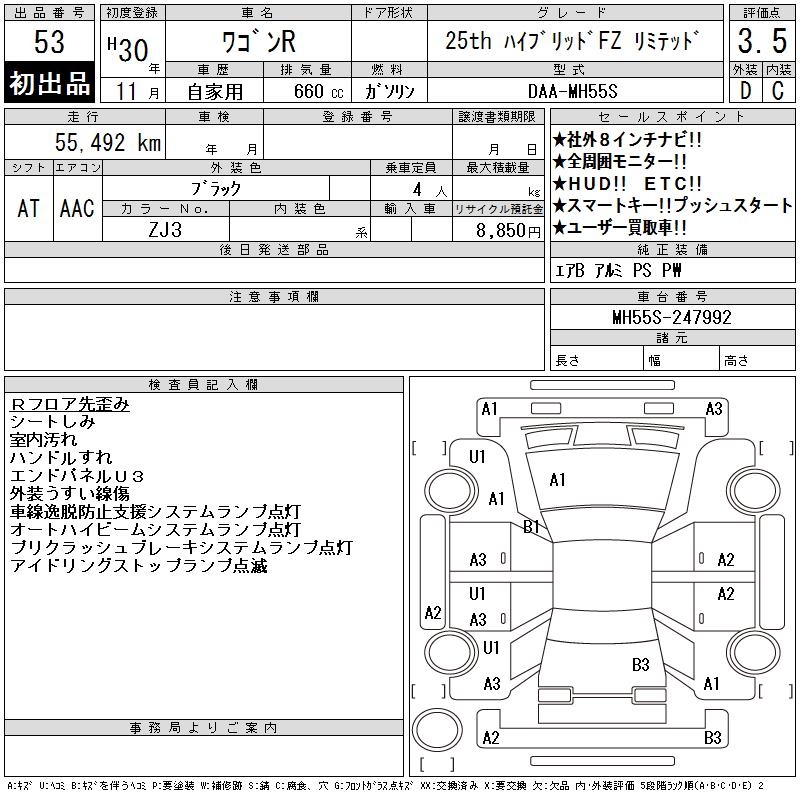Select the shift type AT
The image size is (800, 800).
pyautogui.click(x=29, y=208)
